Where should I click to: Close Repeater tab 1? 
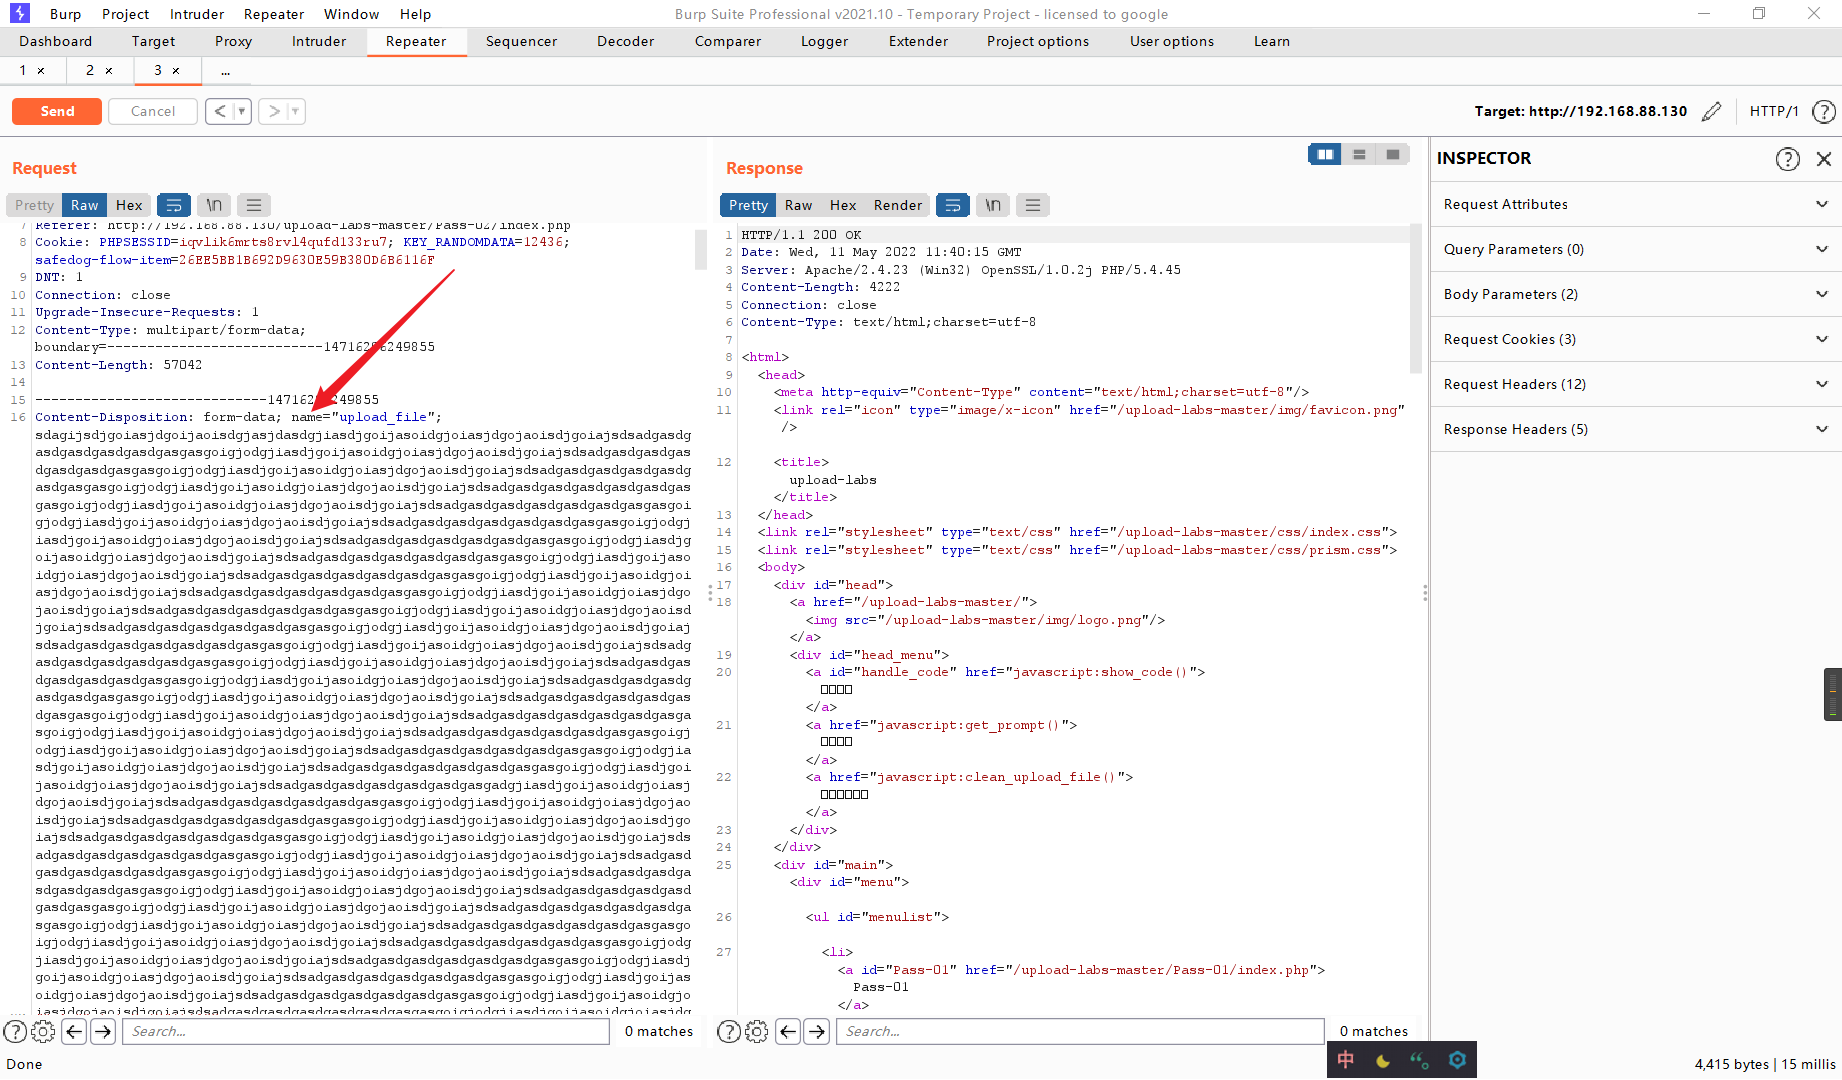41,71
